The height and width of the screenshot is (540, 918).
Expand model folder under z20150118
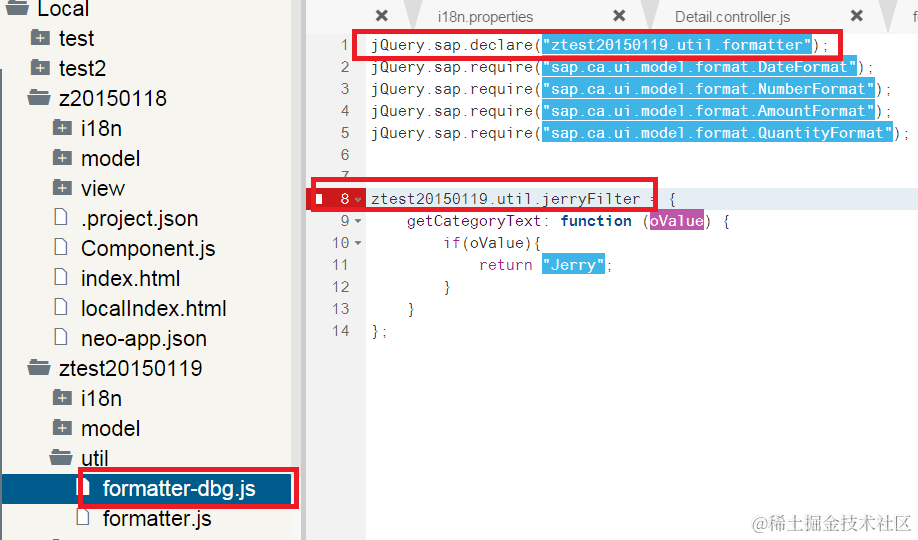tap(62, 158)
